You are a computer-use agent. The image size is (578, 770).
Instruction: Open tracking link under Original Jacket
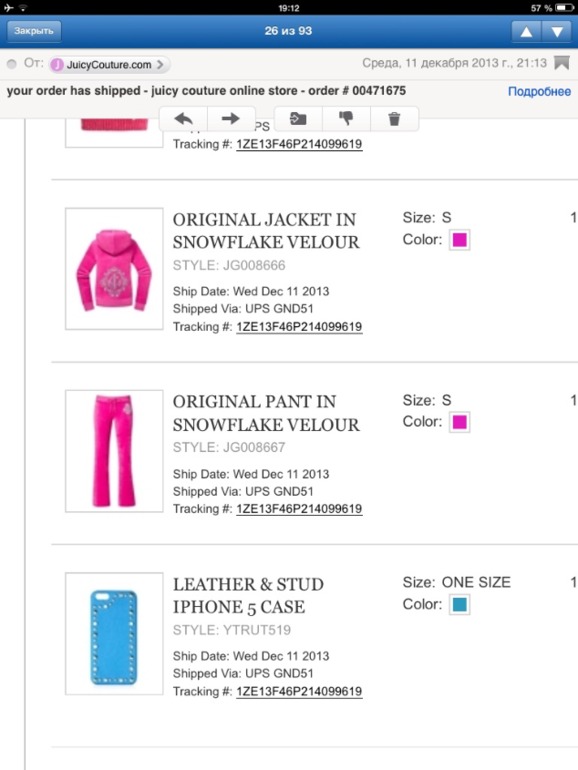point(299,327)
